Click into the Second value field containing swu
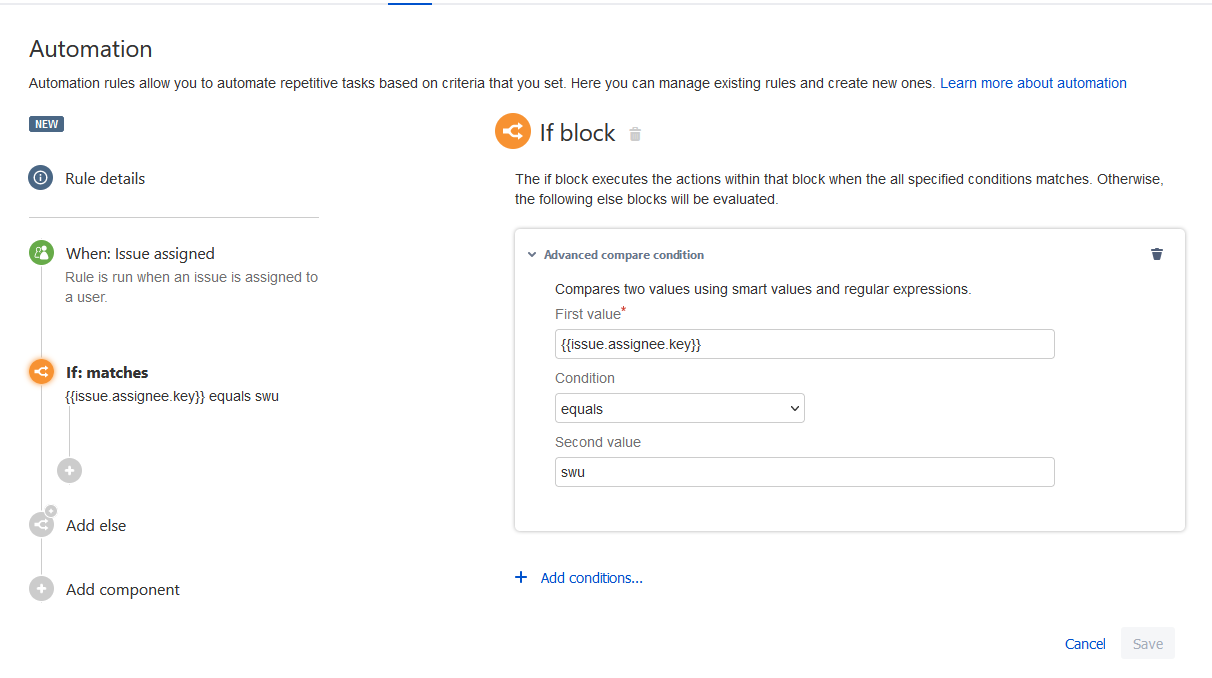This screenshot has height=678, width=1212. (804, 472)
